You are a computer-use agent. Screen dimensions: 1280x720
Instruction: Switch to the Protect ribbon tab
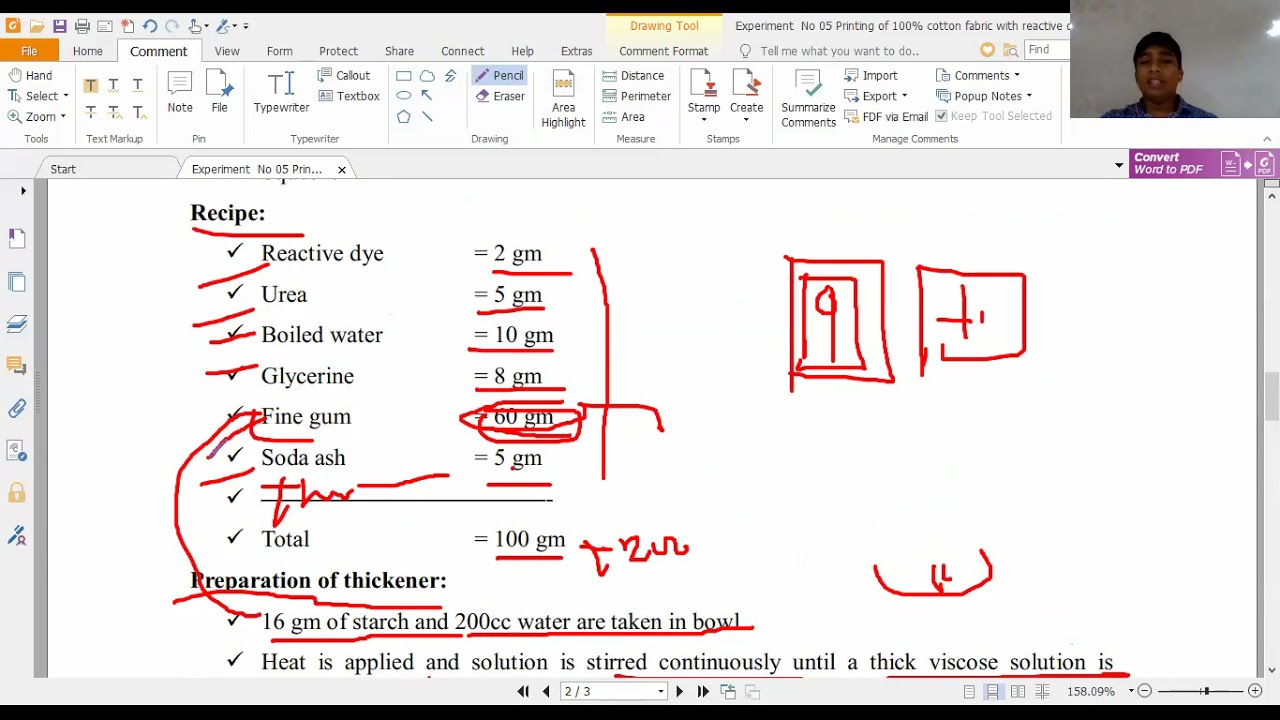(338, 51)
